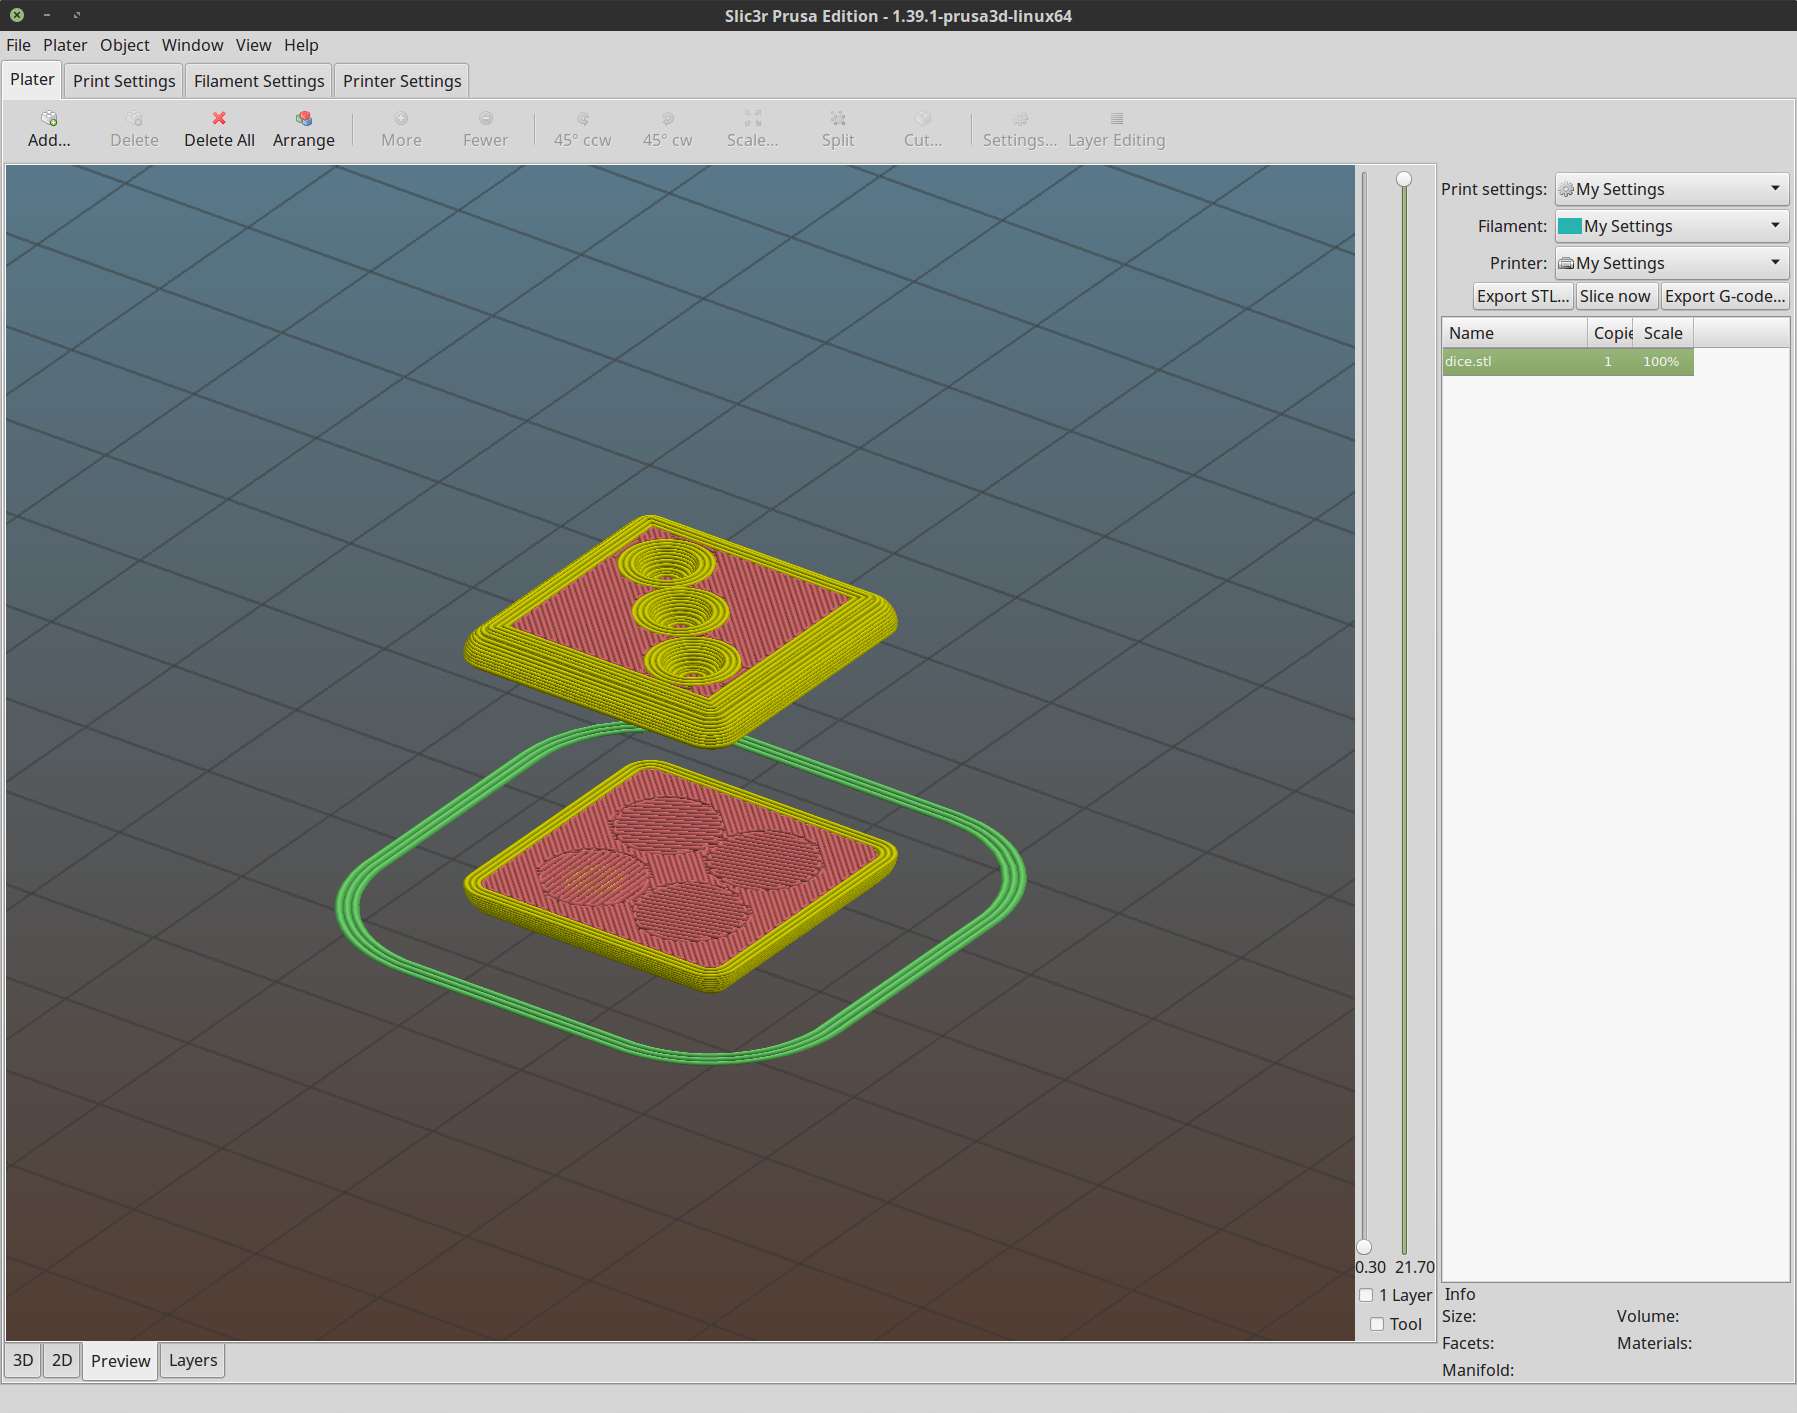Enable the Tool checkbox
1797x1413 pixels.
(1377, 1324)
